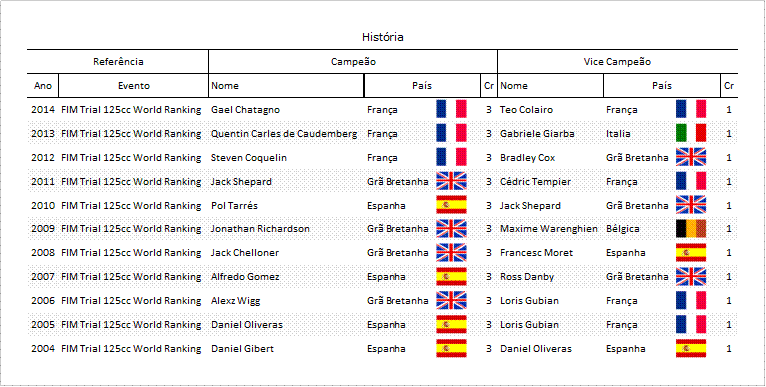Select the Quentin Carles de Caudemberg cell
Screen dimensions: 766x387
coord(286,133)
